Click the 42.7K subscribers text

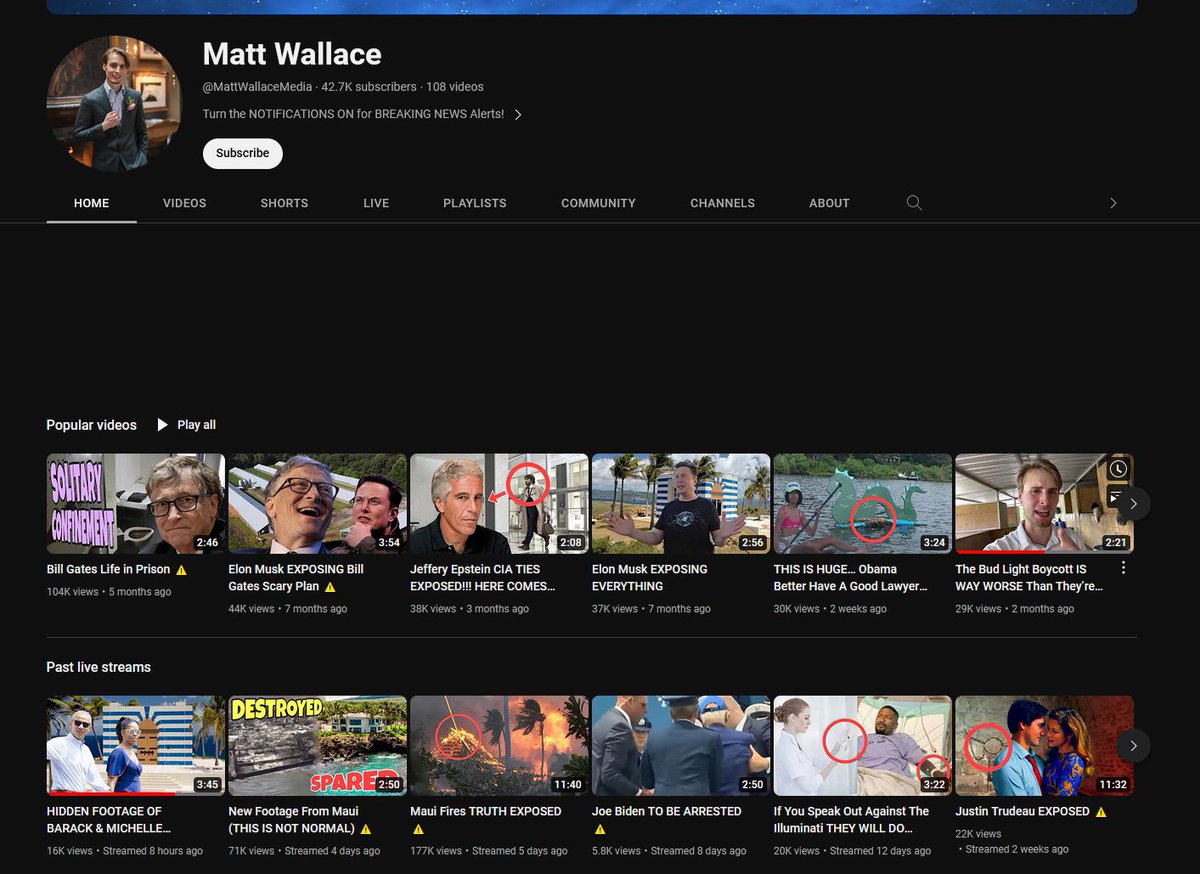click(x=369, y=87)
